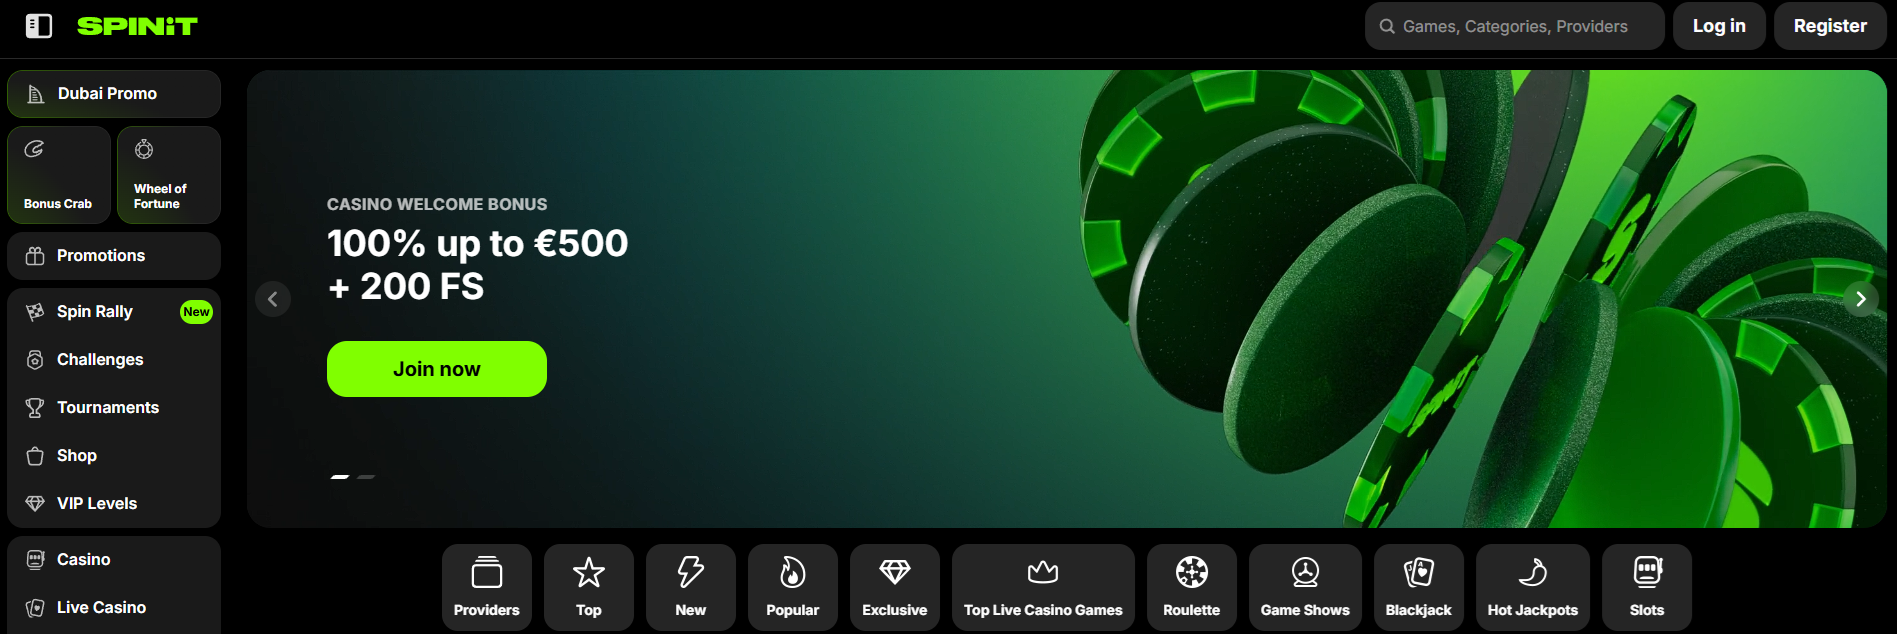Click the Join now button

(x=437, y=369)
